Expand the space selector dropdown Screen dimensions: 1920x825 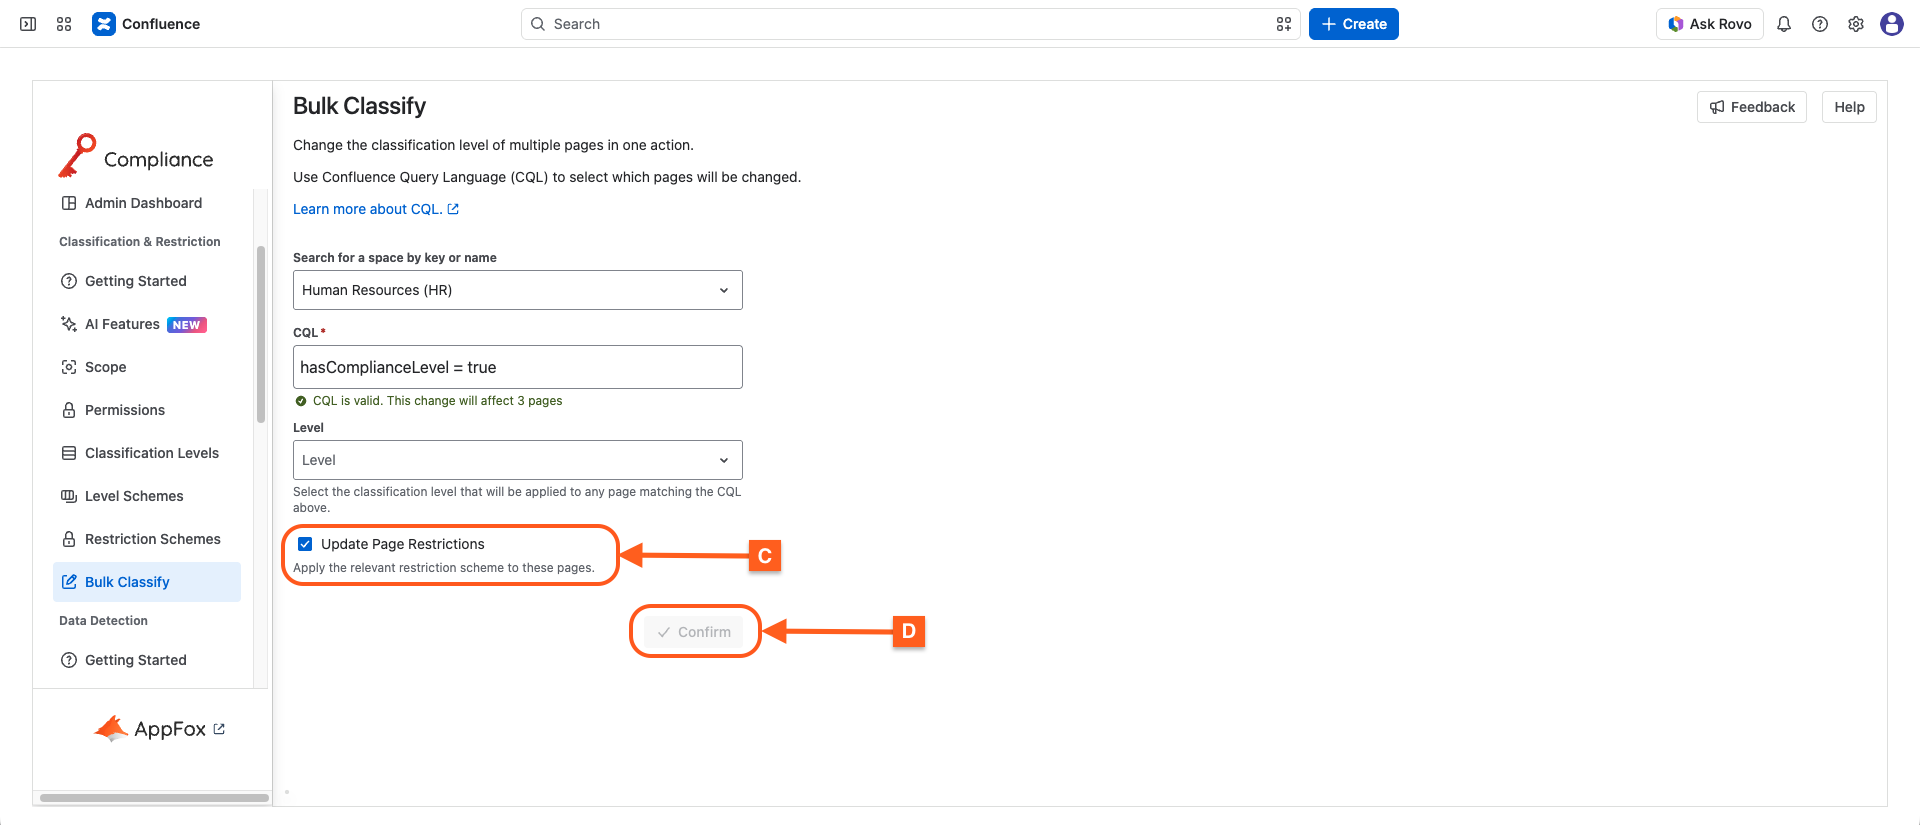tap(518, 290)
